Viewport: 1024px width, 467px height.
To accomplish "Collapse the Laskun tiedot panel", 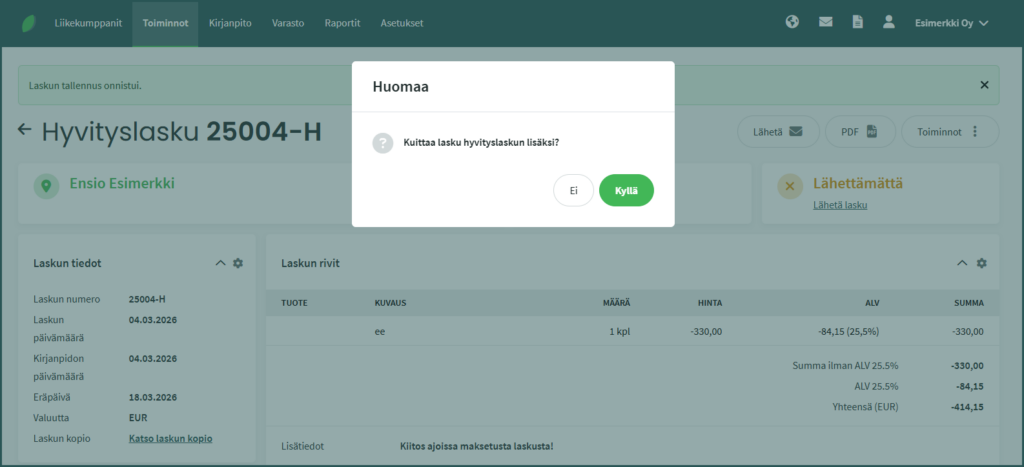I will tap(220, 263).
